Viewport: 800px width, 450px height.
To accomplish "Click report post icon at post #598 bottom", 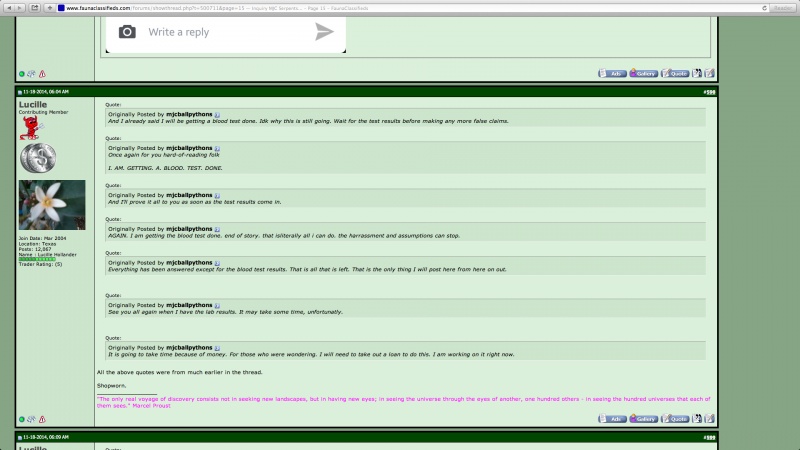I will [x=42, y=419].
